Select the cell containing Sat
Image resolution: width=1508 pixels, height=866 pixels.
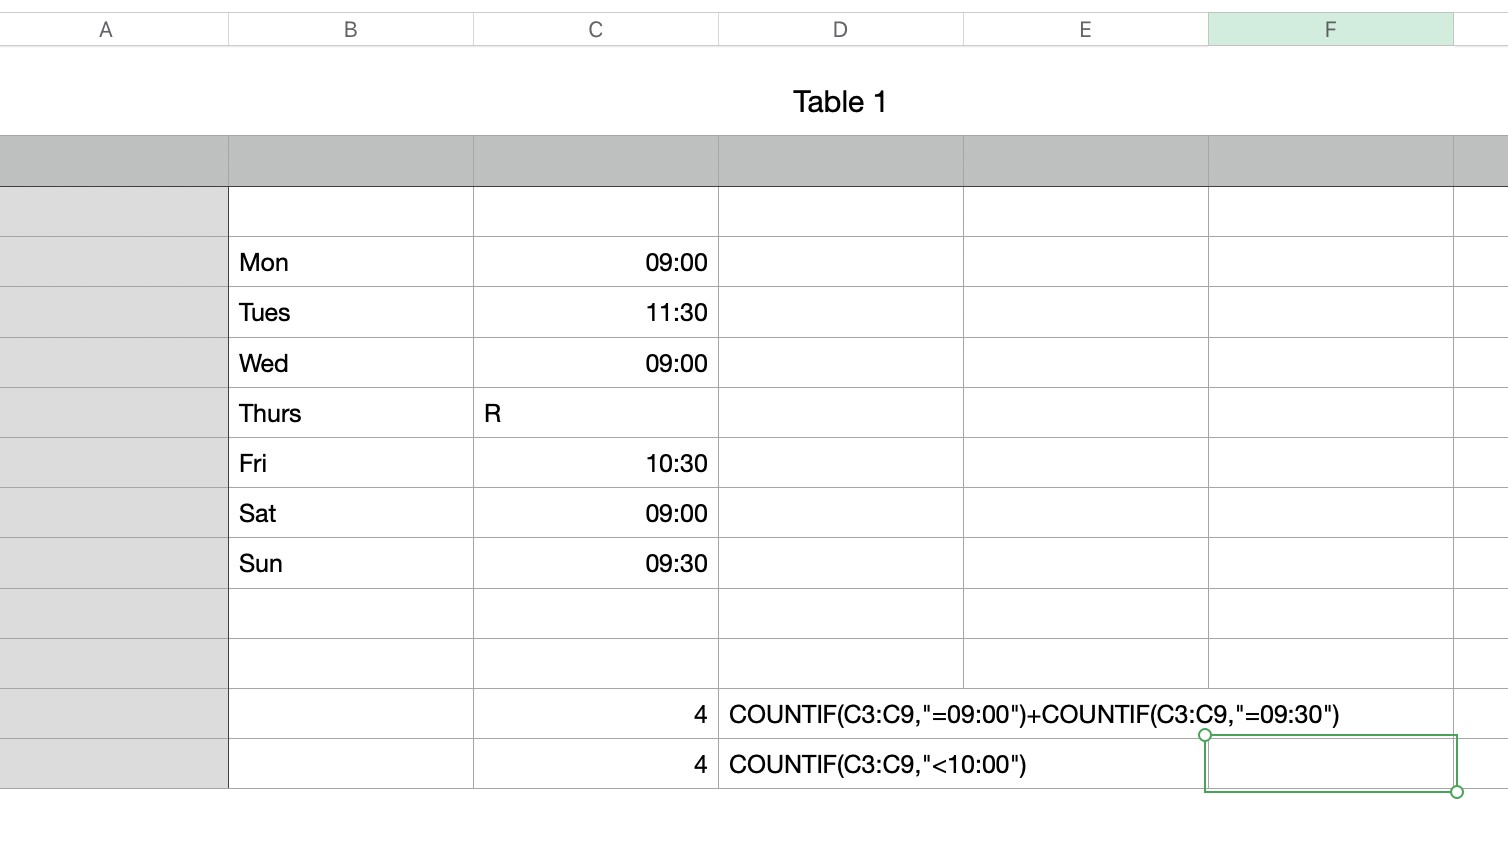(x=351, y=513)
